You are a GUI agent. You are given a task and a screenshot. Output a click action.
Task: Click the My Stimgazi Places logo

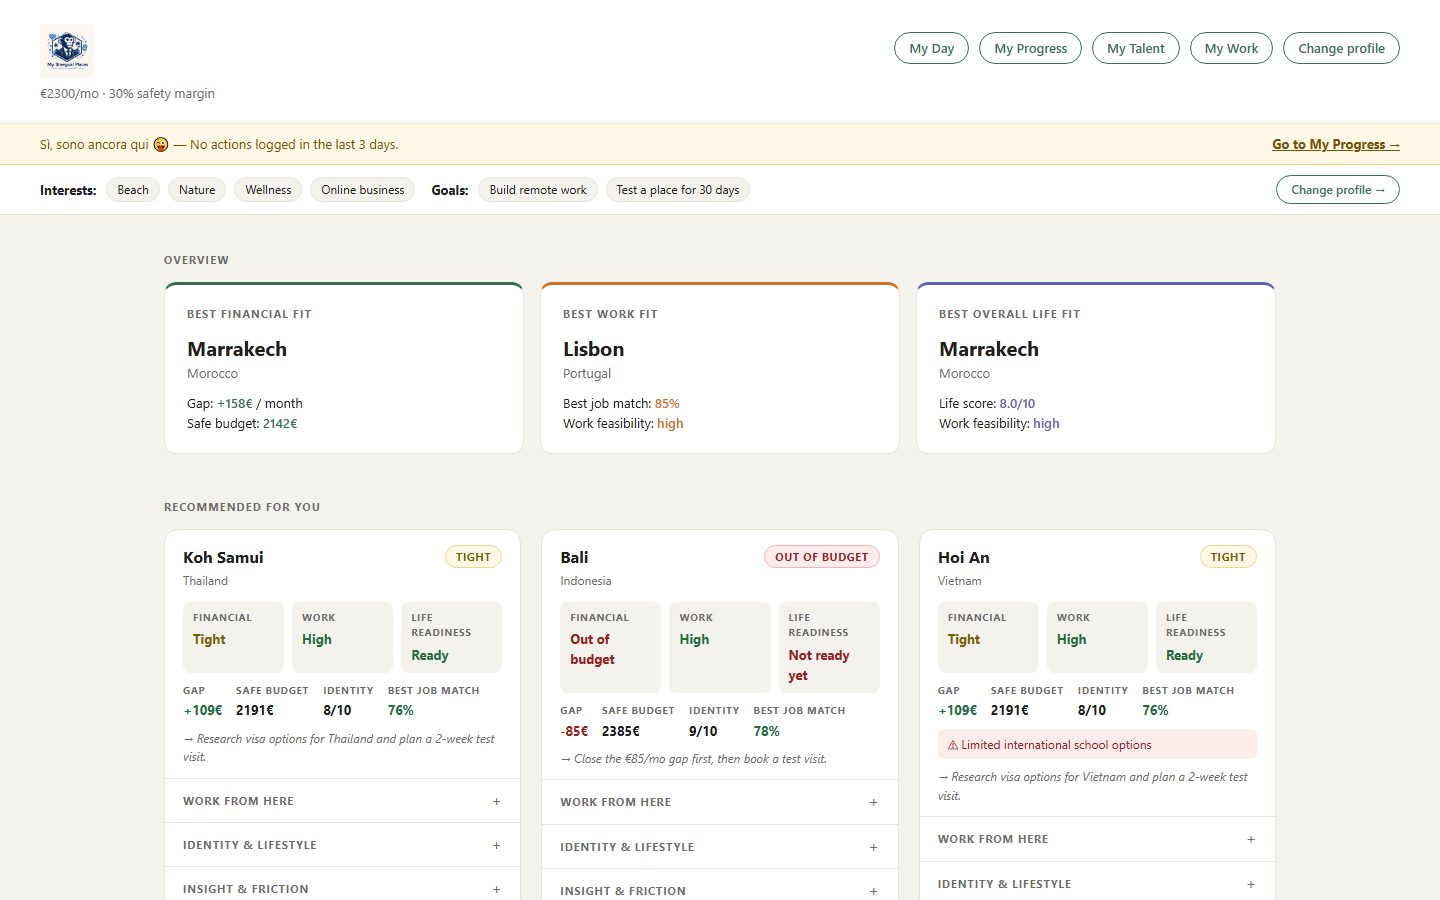(67, 50)
